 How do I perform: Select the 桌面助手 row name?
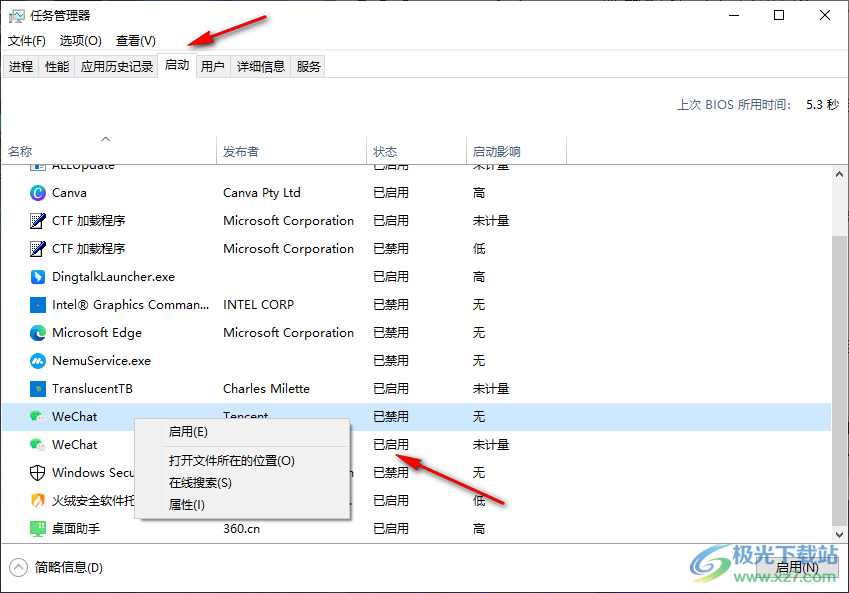click(76, 529)
